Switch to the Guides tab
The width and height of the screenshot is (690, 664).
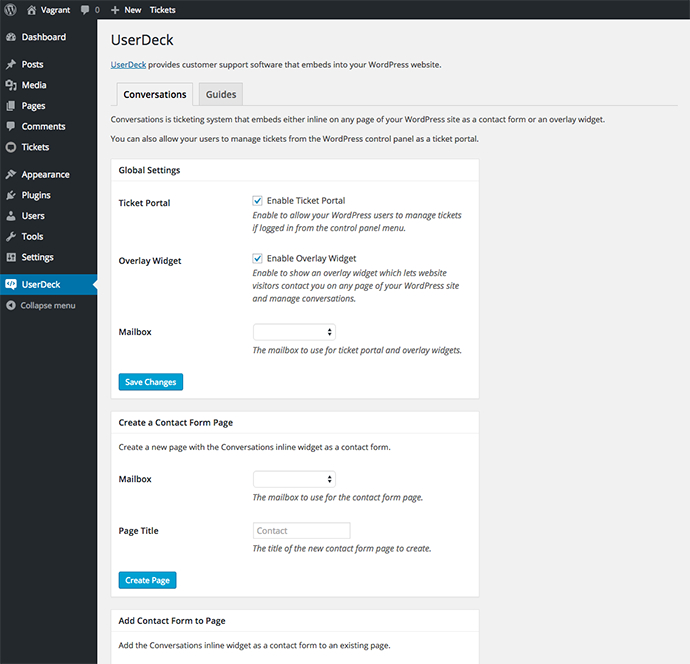click(x=220, y=95)
